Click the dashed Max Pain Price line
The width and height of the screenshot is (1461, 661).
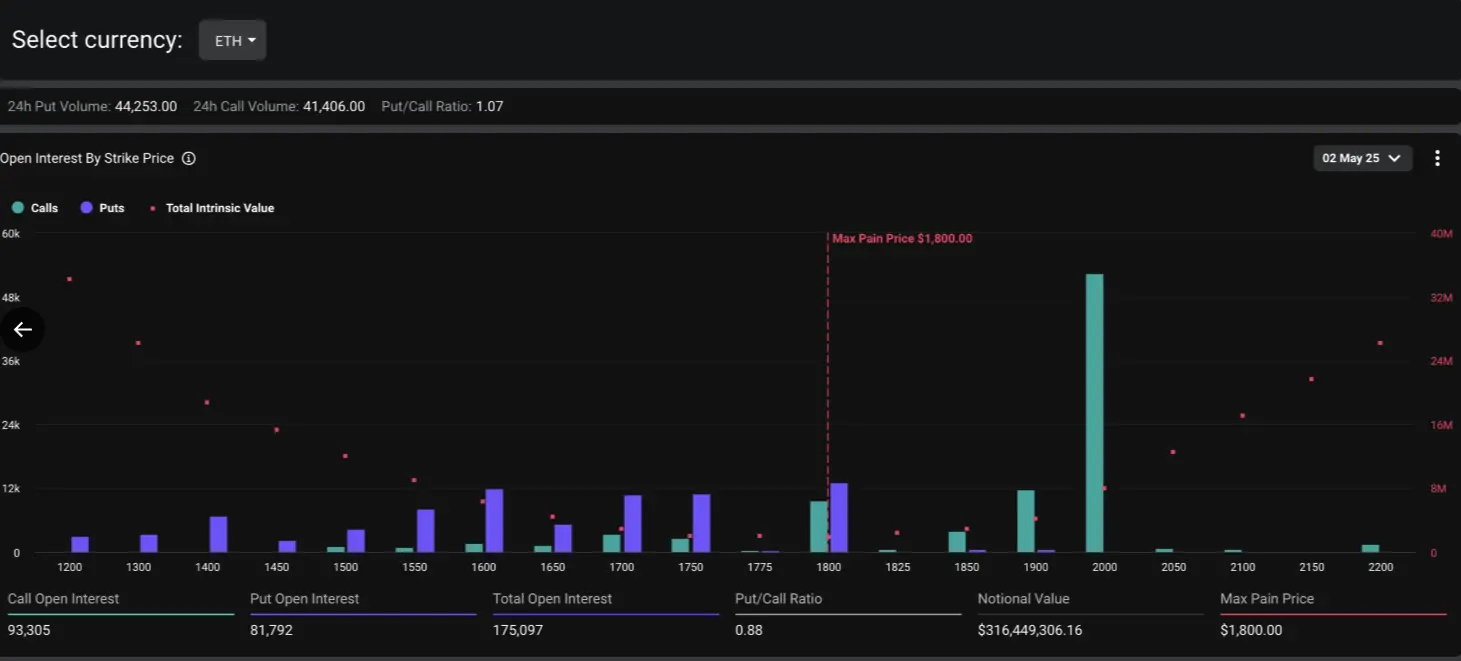(x=827, y=400)
